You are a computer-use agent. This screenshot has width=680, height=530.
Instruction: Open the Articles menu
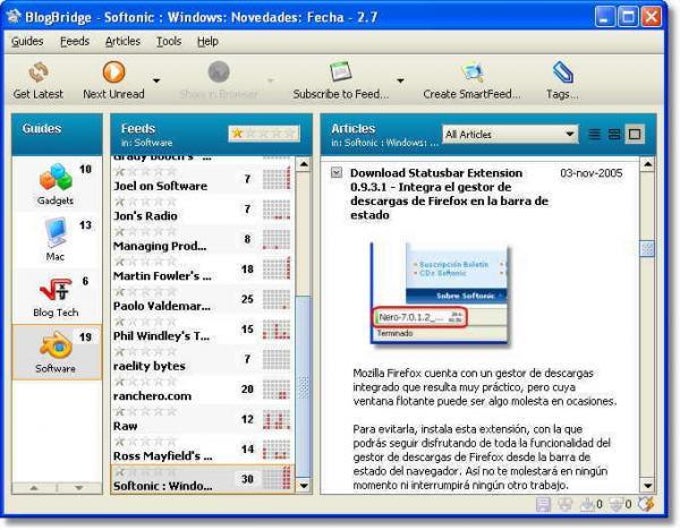pyautogui.click(x=123, y=41)
